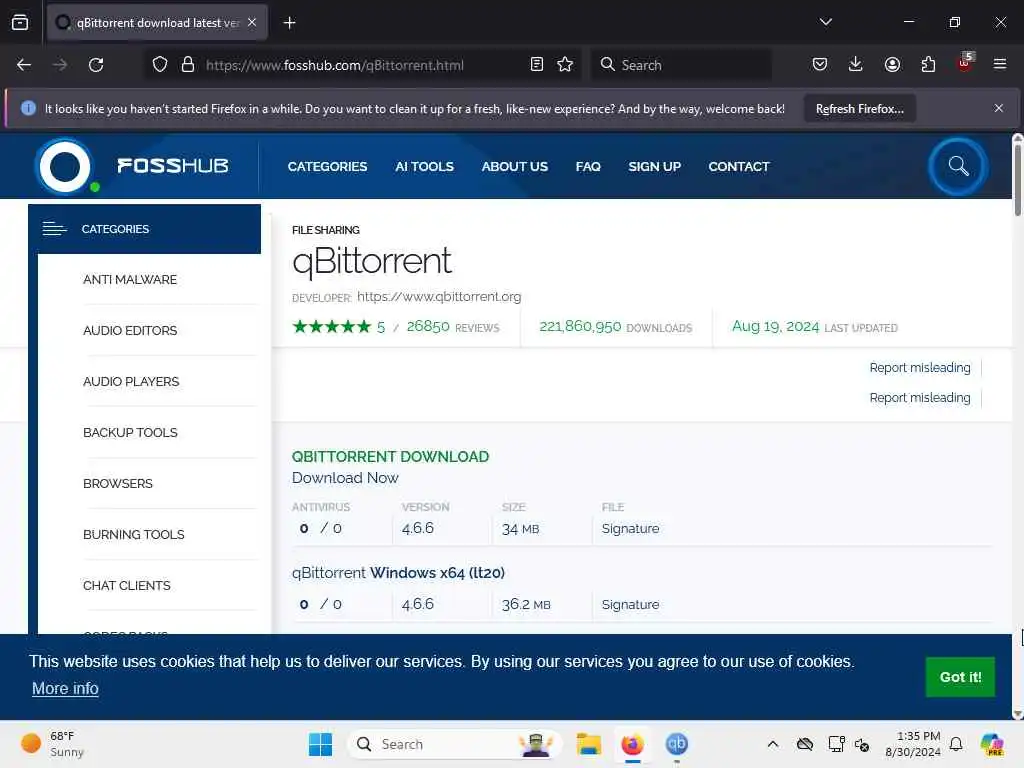Open the weather widget showing 68°F
Screen dimensions: 1024x768
pyautogui.click(x=52, y=744)
